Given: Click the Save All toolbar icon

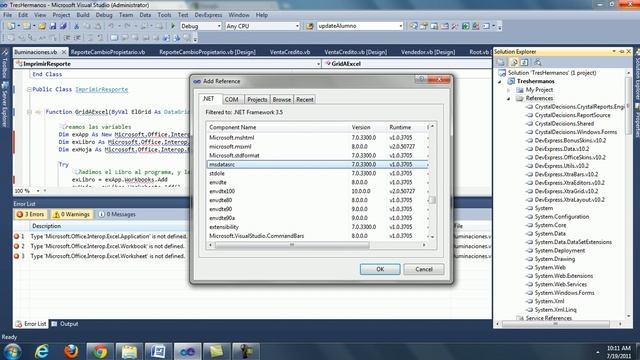Looking at the screenshot, I should pos(63,26).
